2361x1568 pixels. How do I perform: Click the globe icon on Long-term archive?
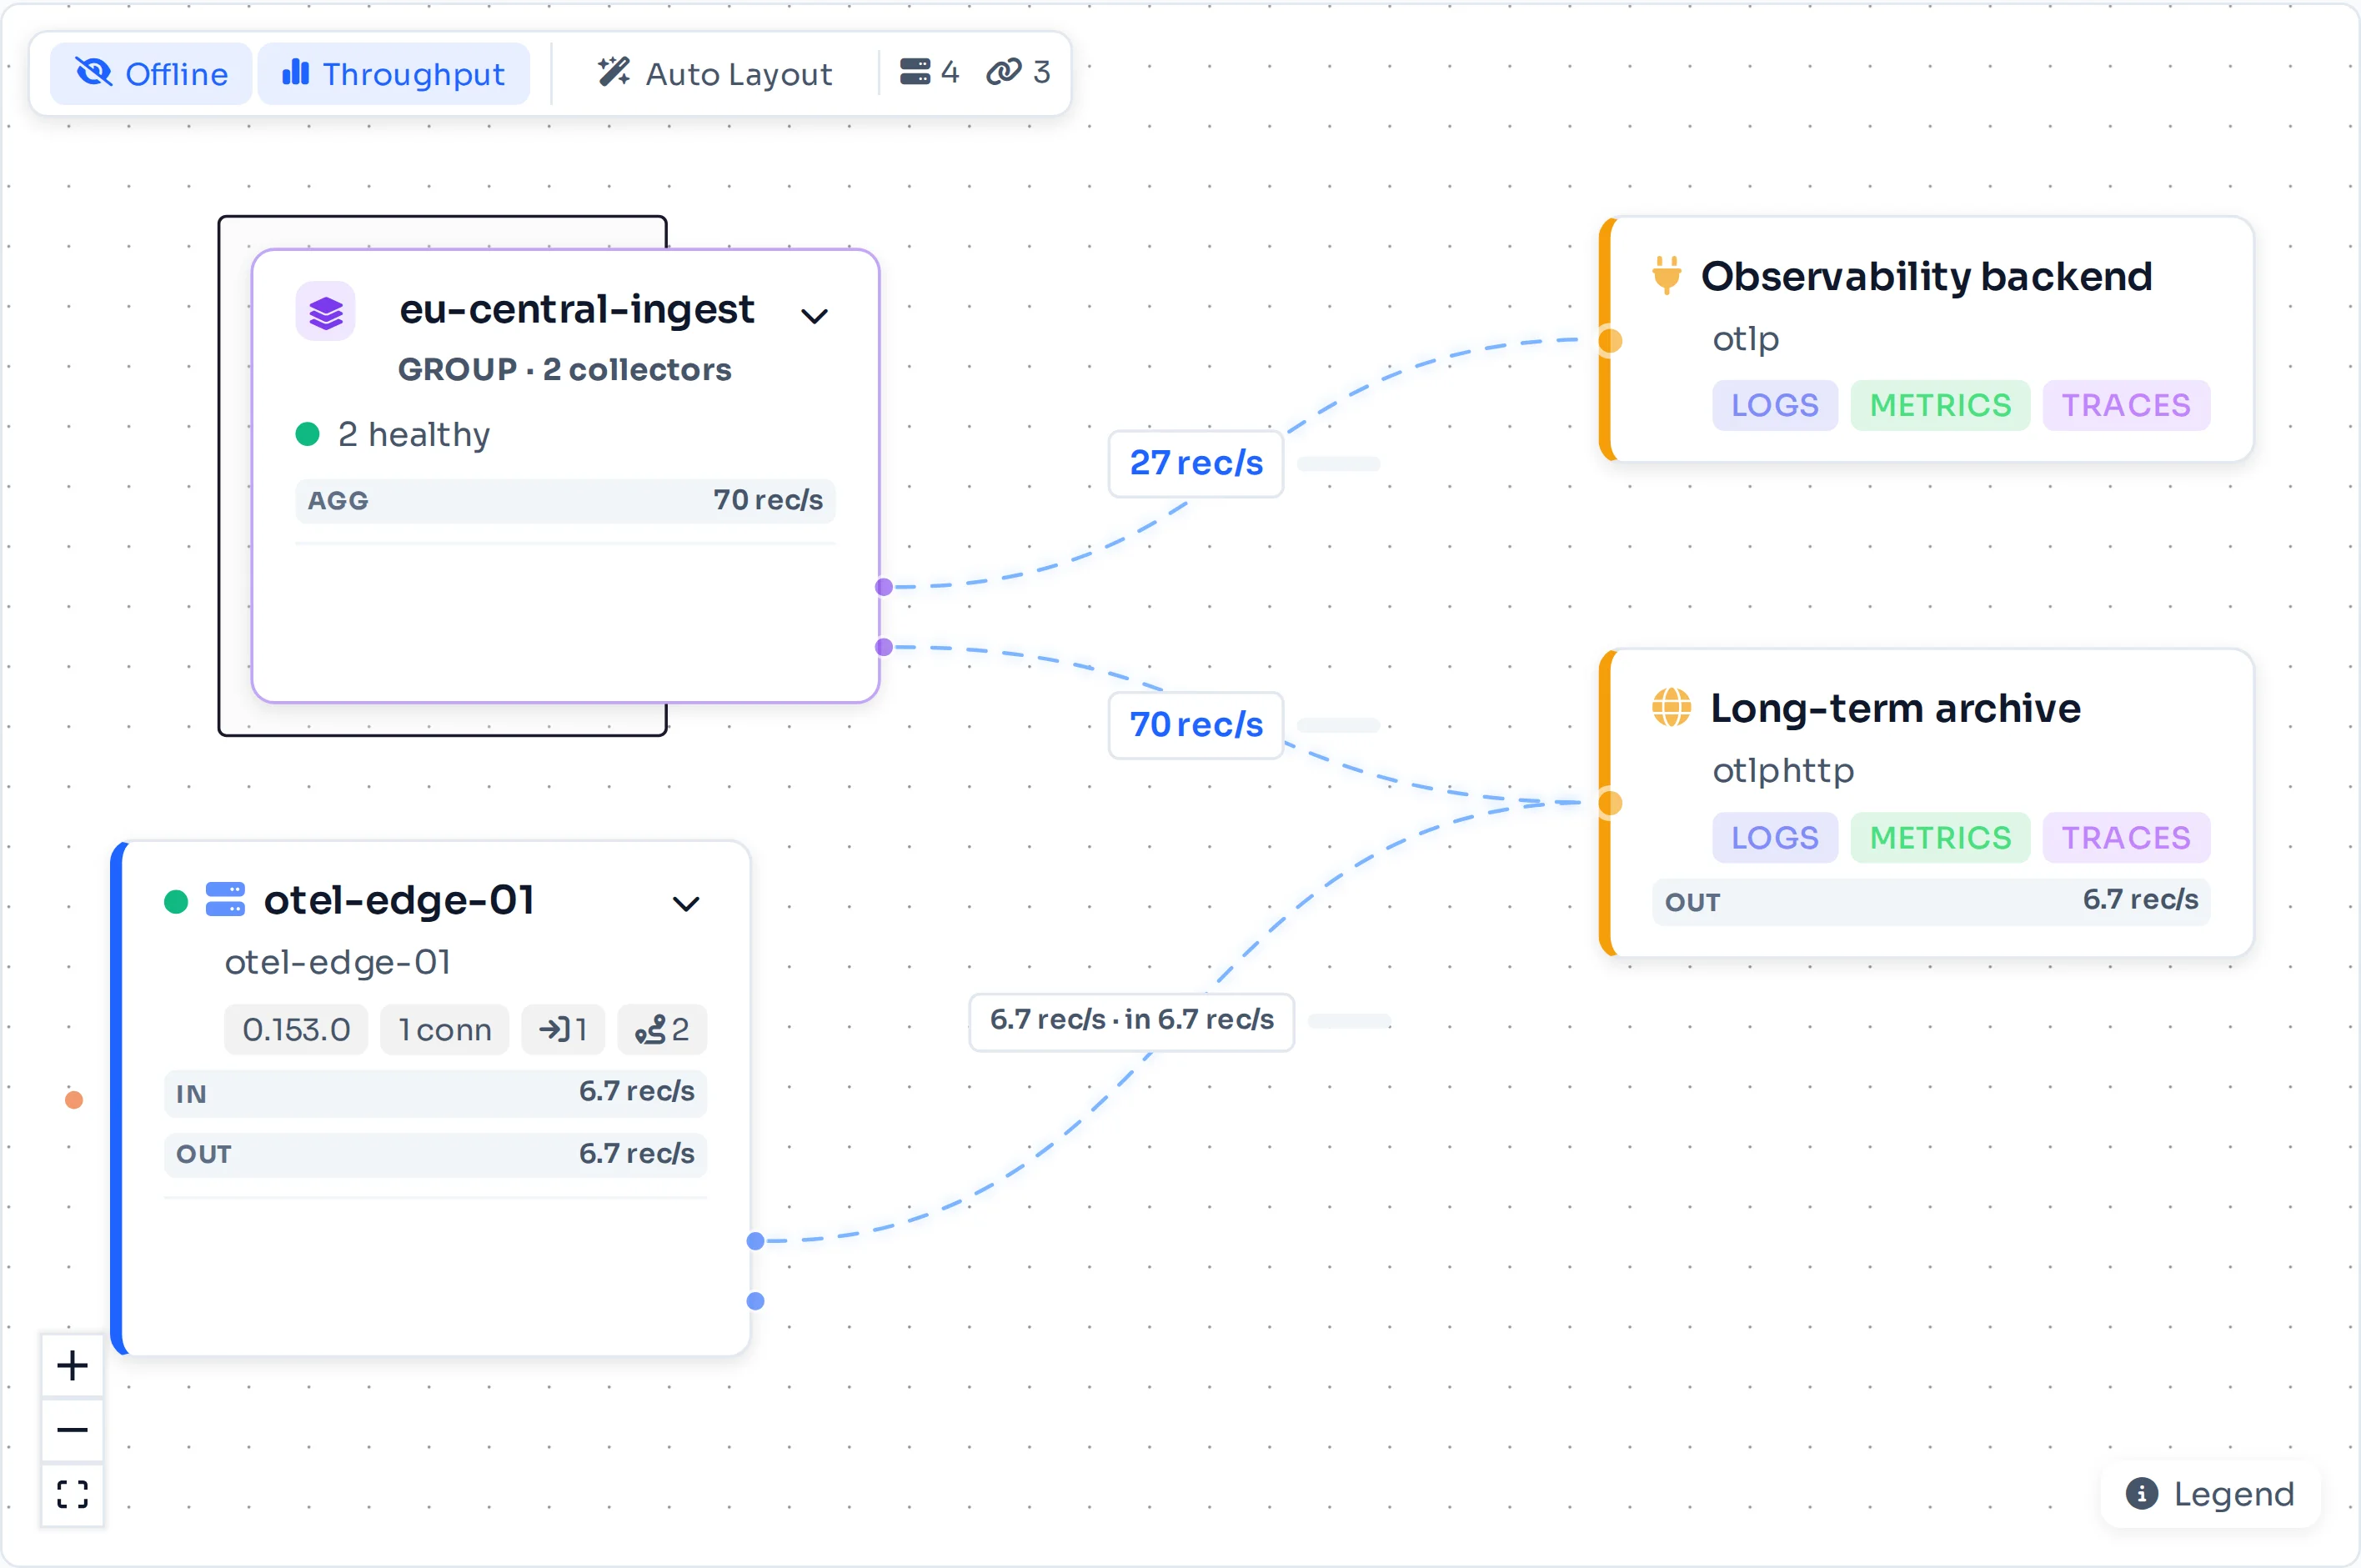pos(1671,707)
